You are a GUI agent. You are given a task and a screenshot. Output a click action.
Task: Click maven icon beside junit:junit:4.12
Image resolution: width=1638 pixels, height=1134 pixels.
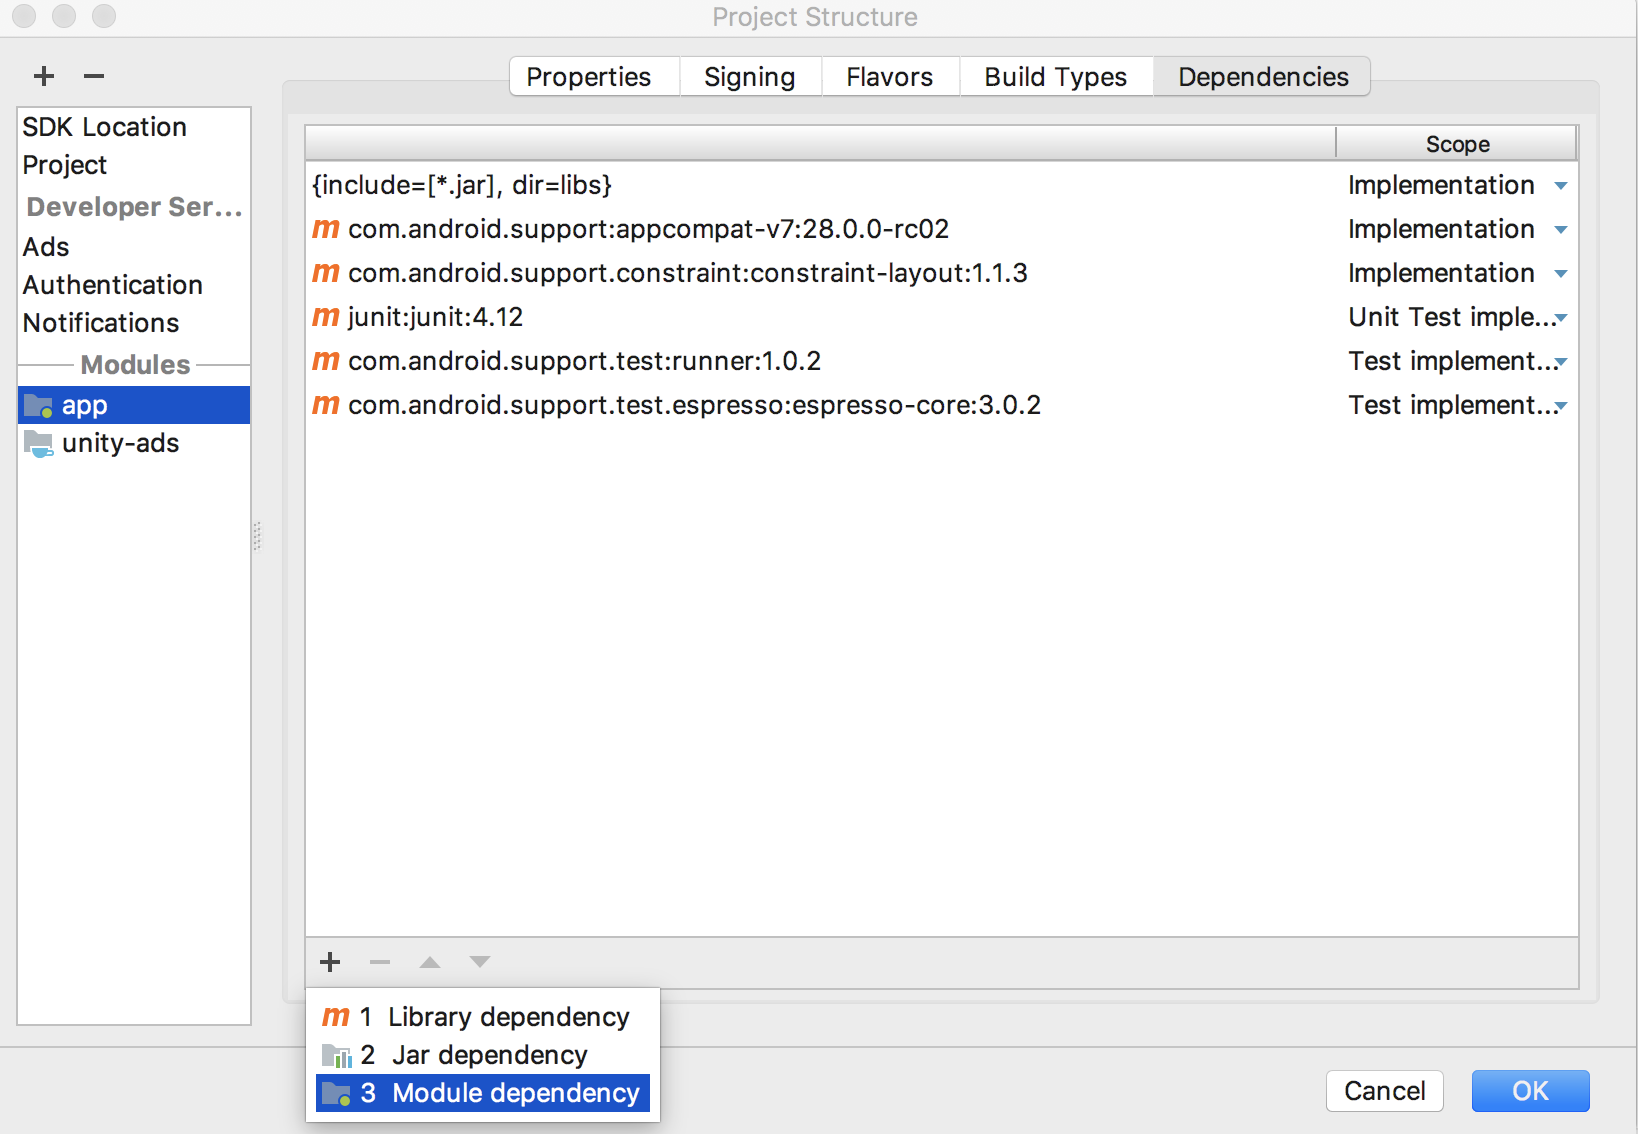click(326, 317)
